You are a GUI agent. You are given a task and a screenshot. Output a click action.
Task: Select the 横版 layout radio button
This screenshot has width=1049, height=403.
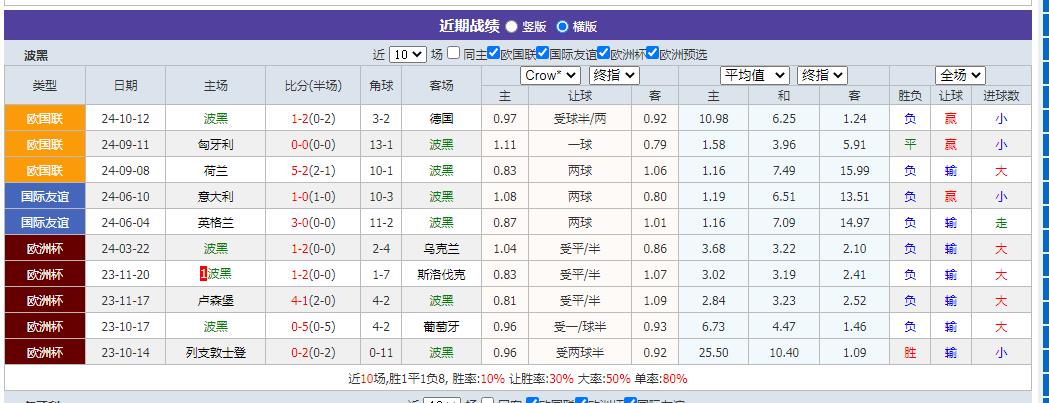[562, 27]
